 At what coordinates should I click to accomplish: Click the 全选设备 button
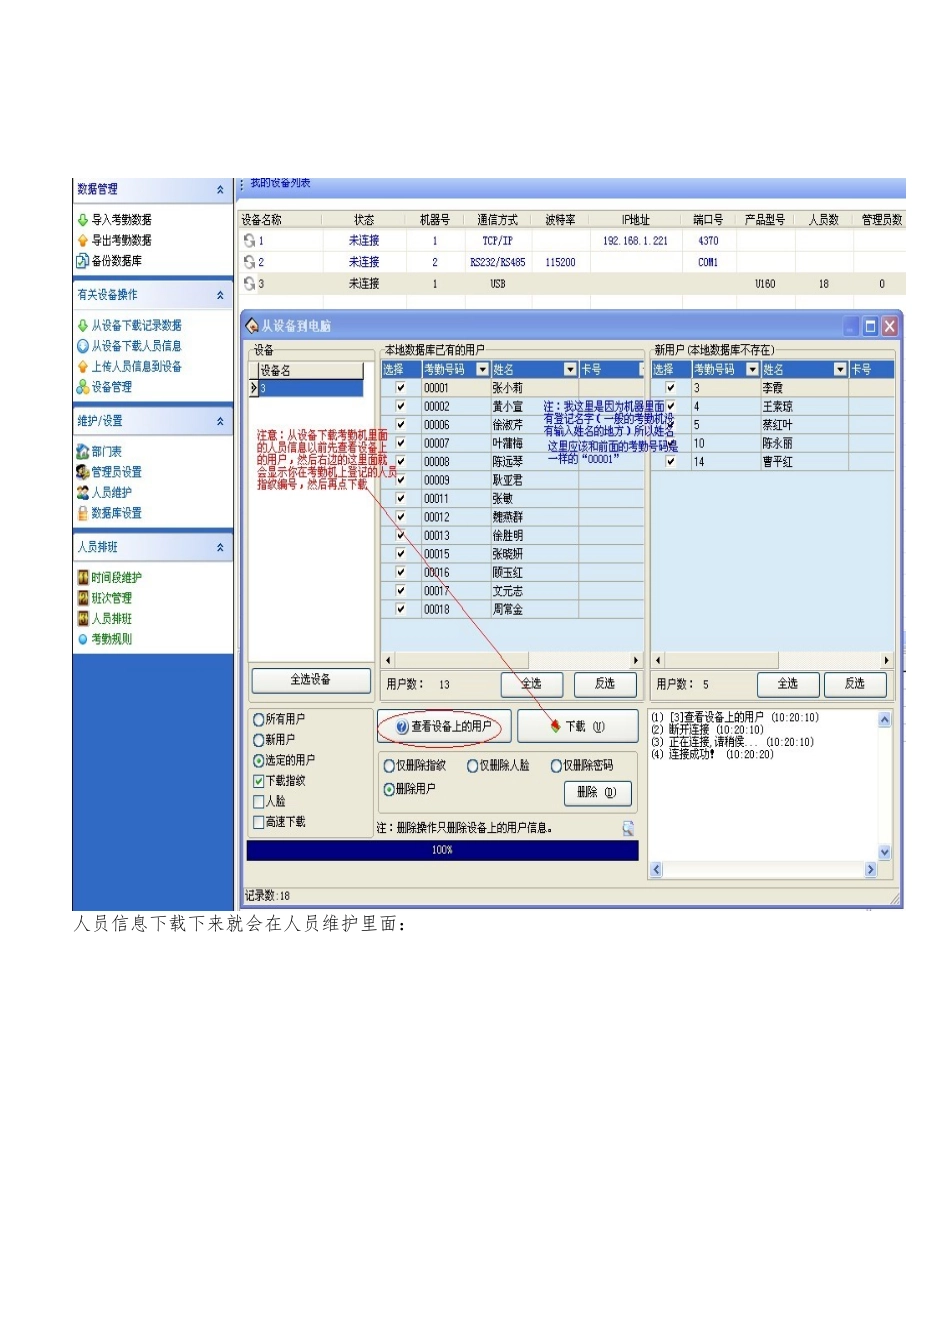(310, 680)
